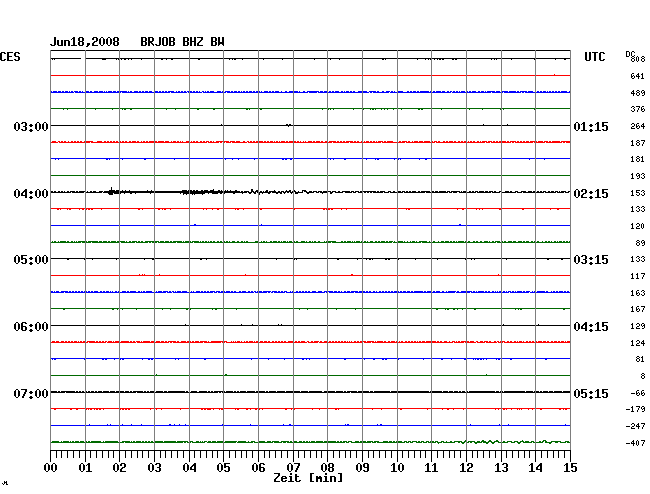Select the DC offset value 167
Viewport: 650px width, 494px height.
coord(638,310)
